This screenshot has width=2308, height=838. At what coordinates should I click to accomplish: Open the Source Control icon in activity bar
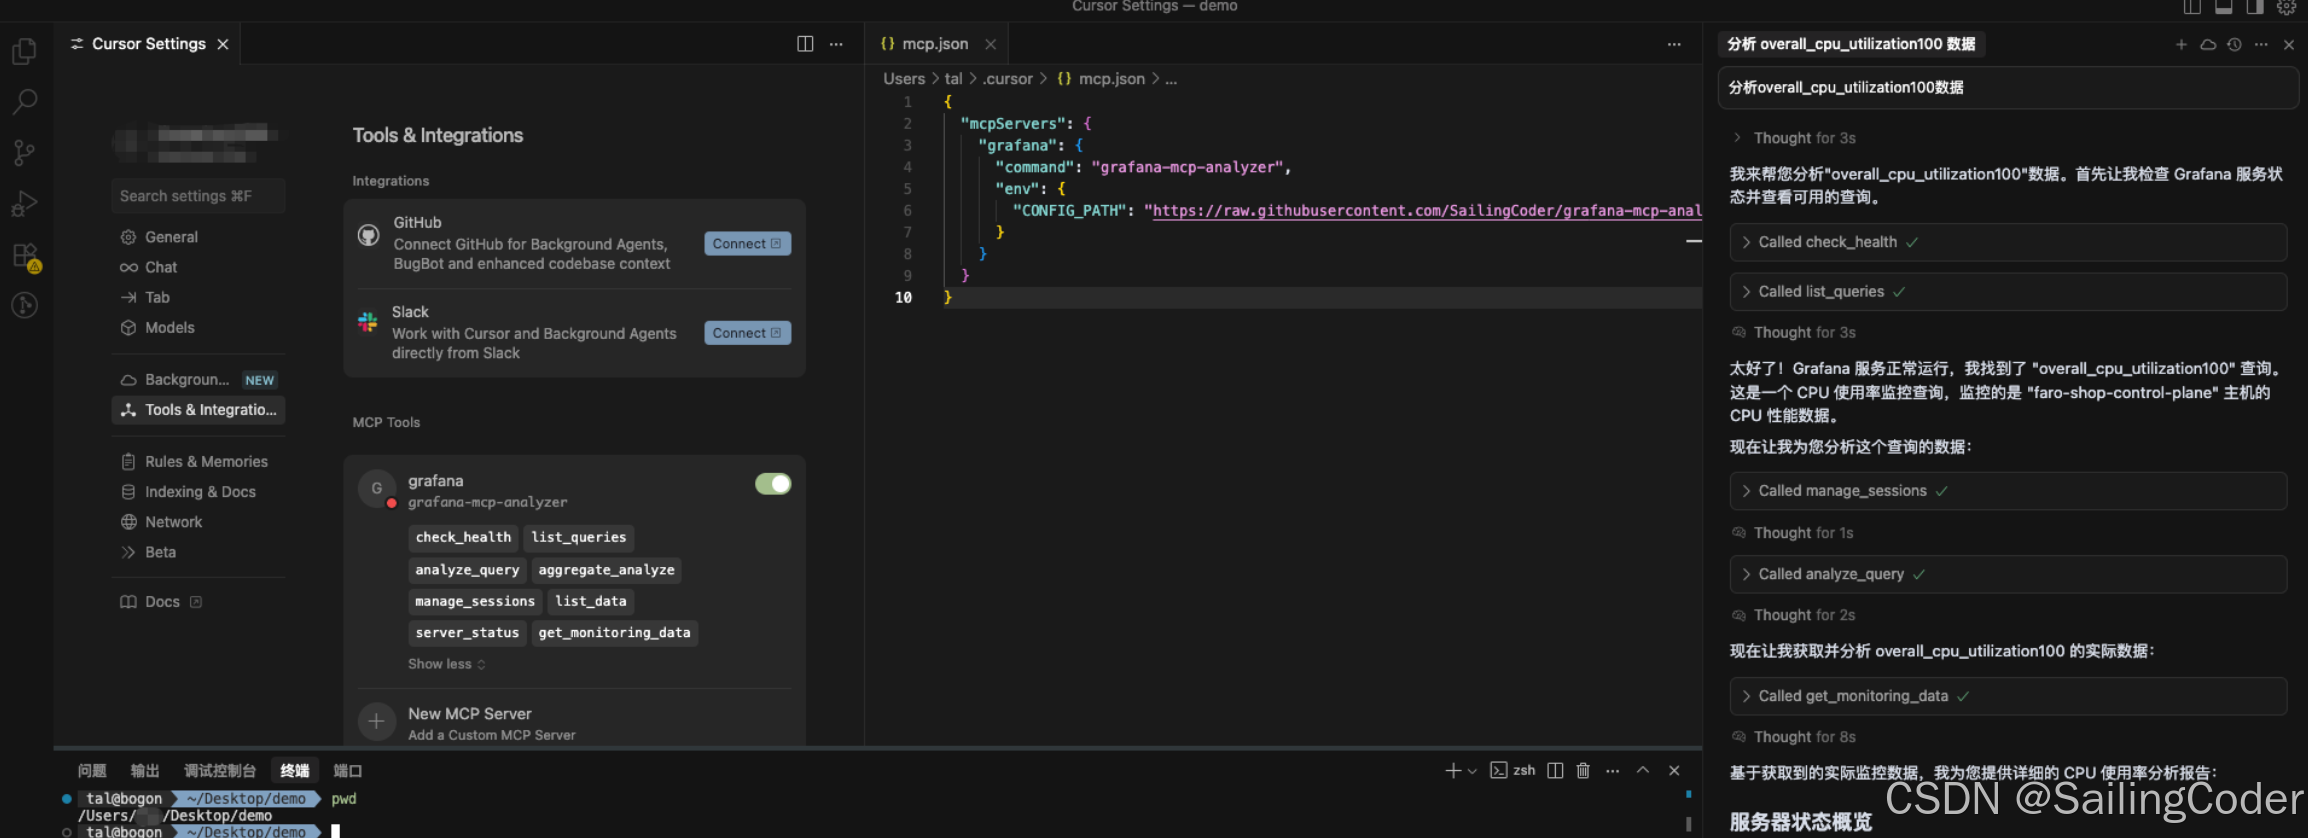tap(25, 152)
